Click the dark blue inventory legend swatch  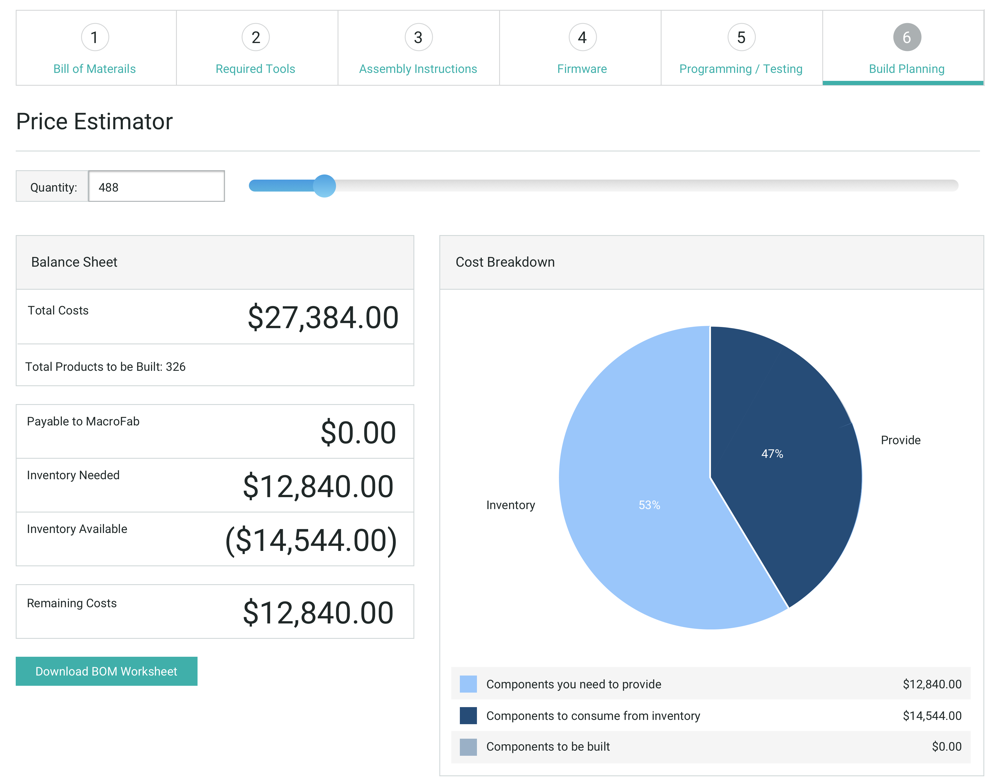tap(468, 716)
